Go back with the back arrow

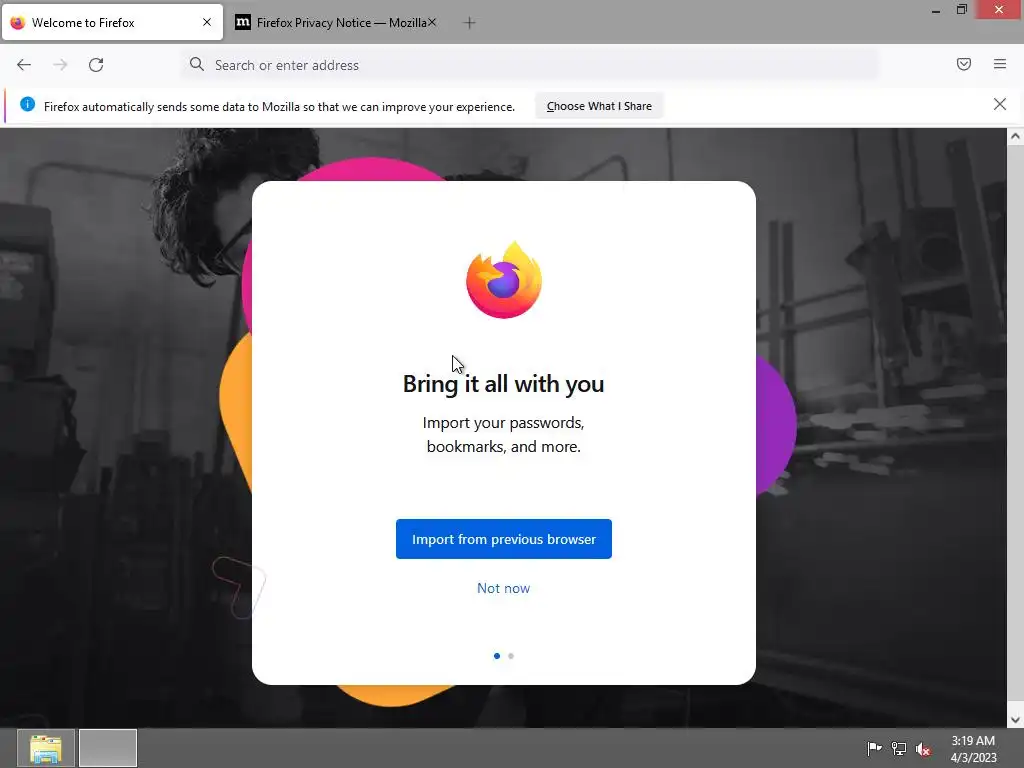click(24, 65)
